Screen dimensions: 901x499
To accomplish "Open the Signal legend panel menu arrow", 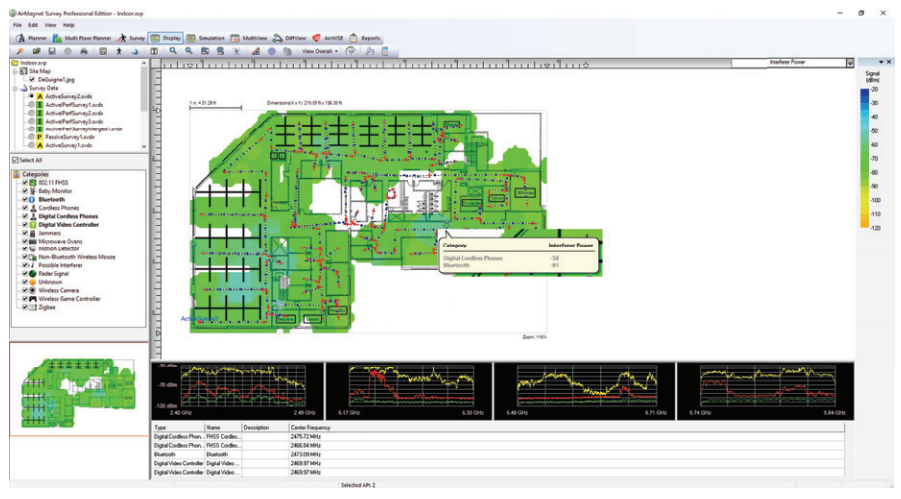I will [881, 62].
